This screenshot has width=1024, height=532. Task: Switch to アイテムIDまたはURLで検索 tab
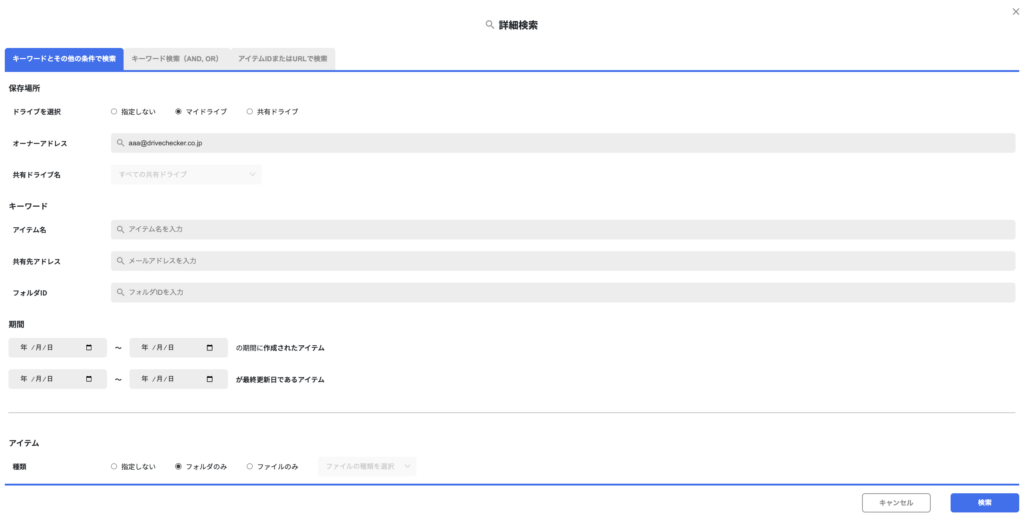click(x=283, y=59)
